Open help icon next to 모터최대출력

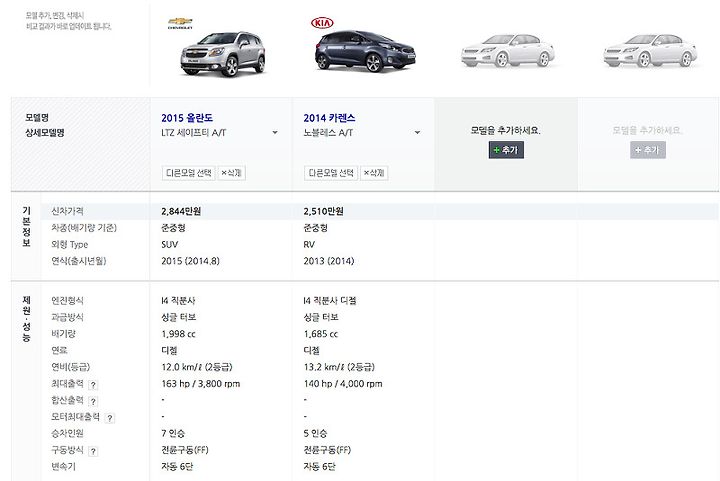coord(110,418)
